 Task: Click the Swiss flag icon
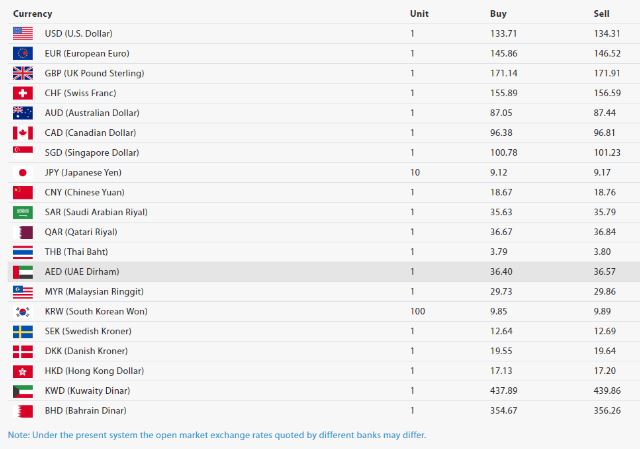pos(23,93)
